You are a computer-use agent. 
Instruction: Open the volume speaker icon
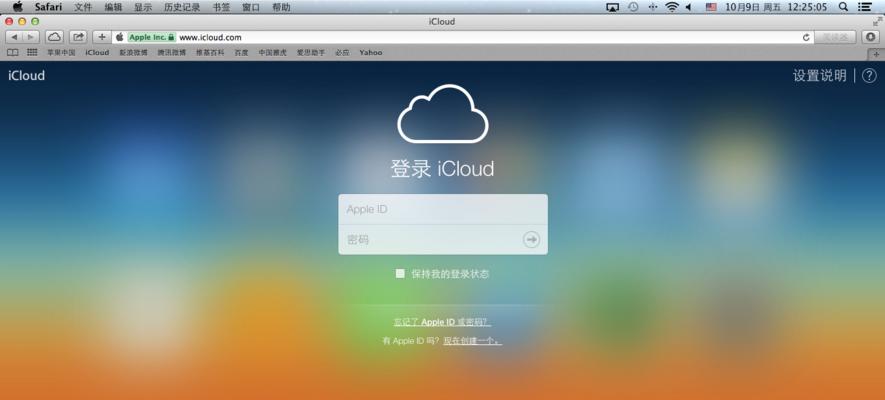tap(689, 7)
